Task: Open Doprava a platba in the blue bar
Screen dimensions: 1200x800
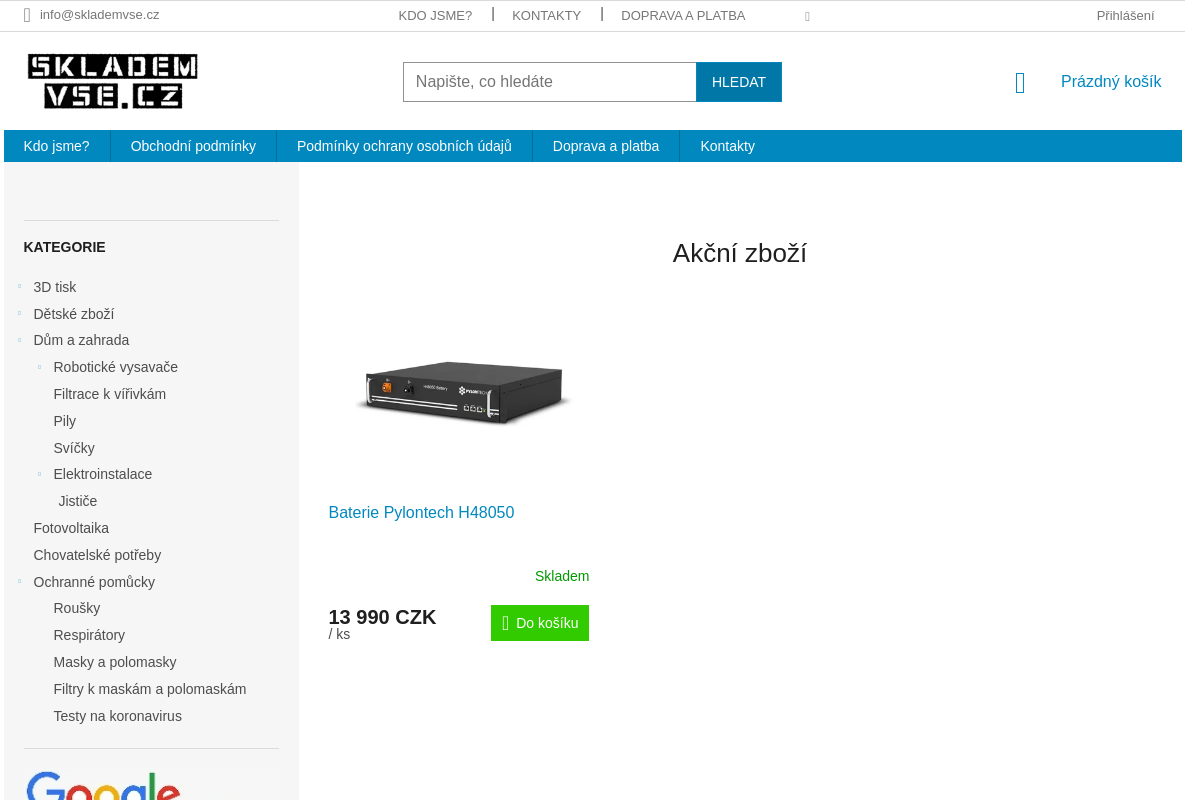Action: (x=606, y=146)
